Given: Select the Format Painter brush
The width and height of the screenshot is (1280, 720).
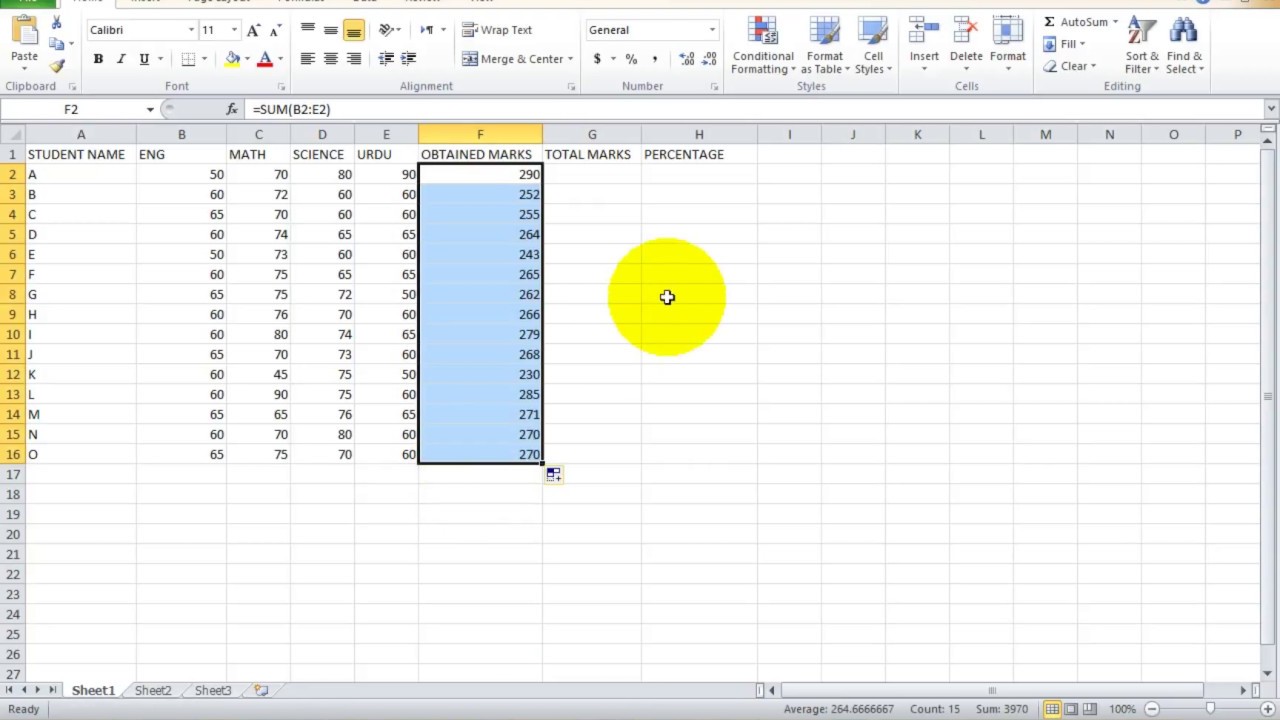Looking at the screenshot, I should (x=56, y=66).
